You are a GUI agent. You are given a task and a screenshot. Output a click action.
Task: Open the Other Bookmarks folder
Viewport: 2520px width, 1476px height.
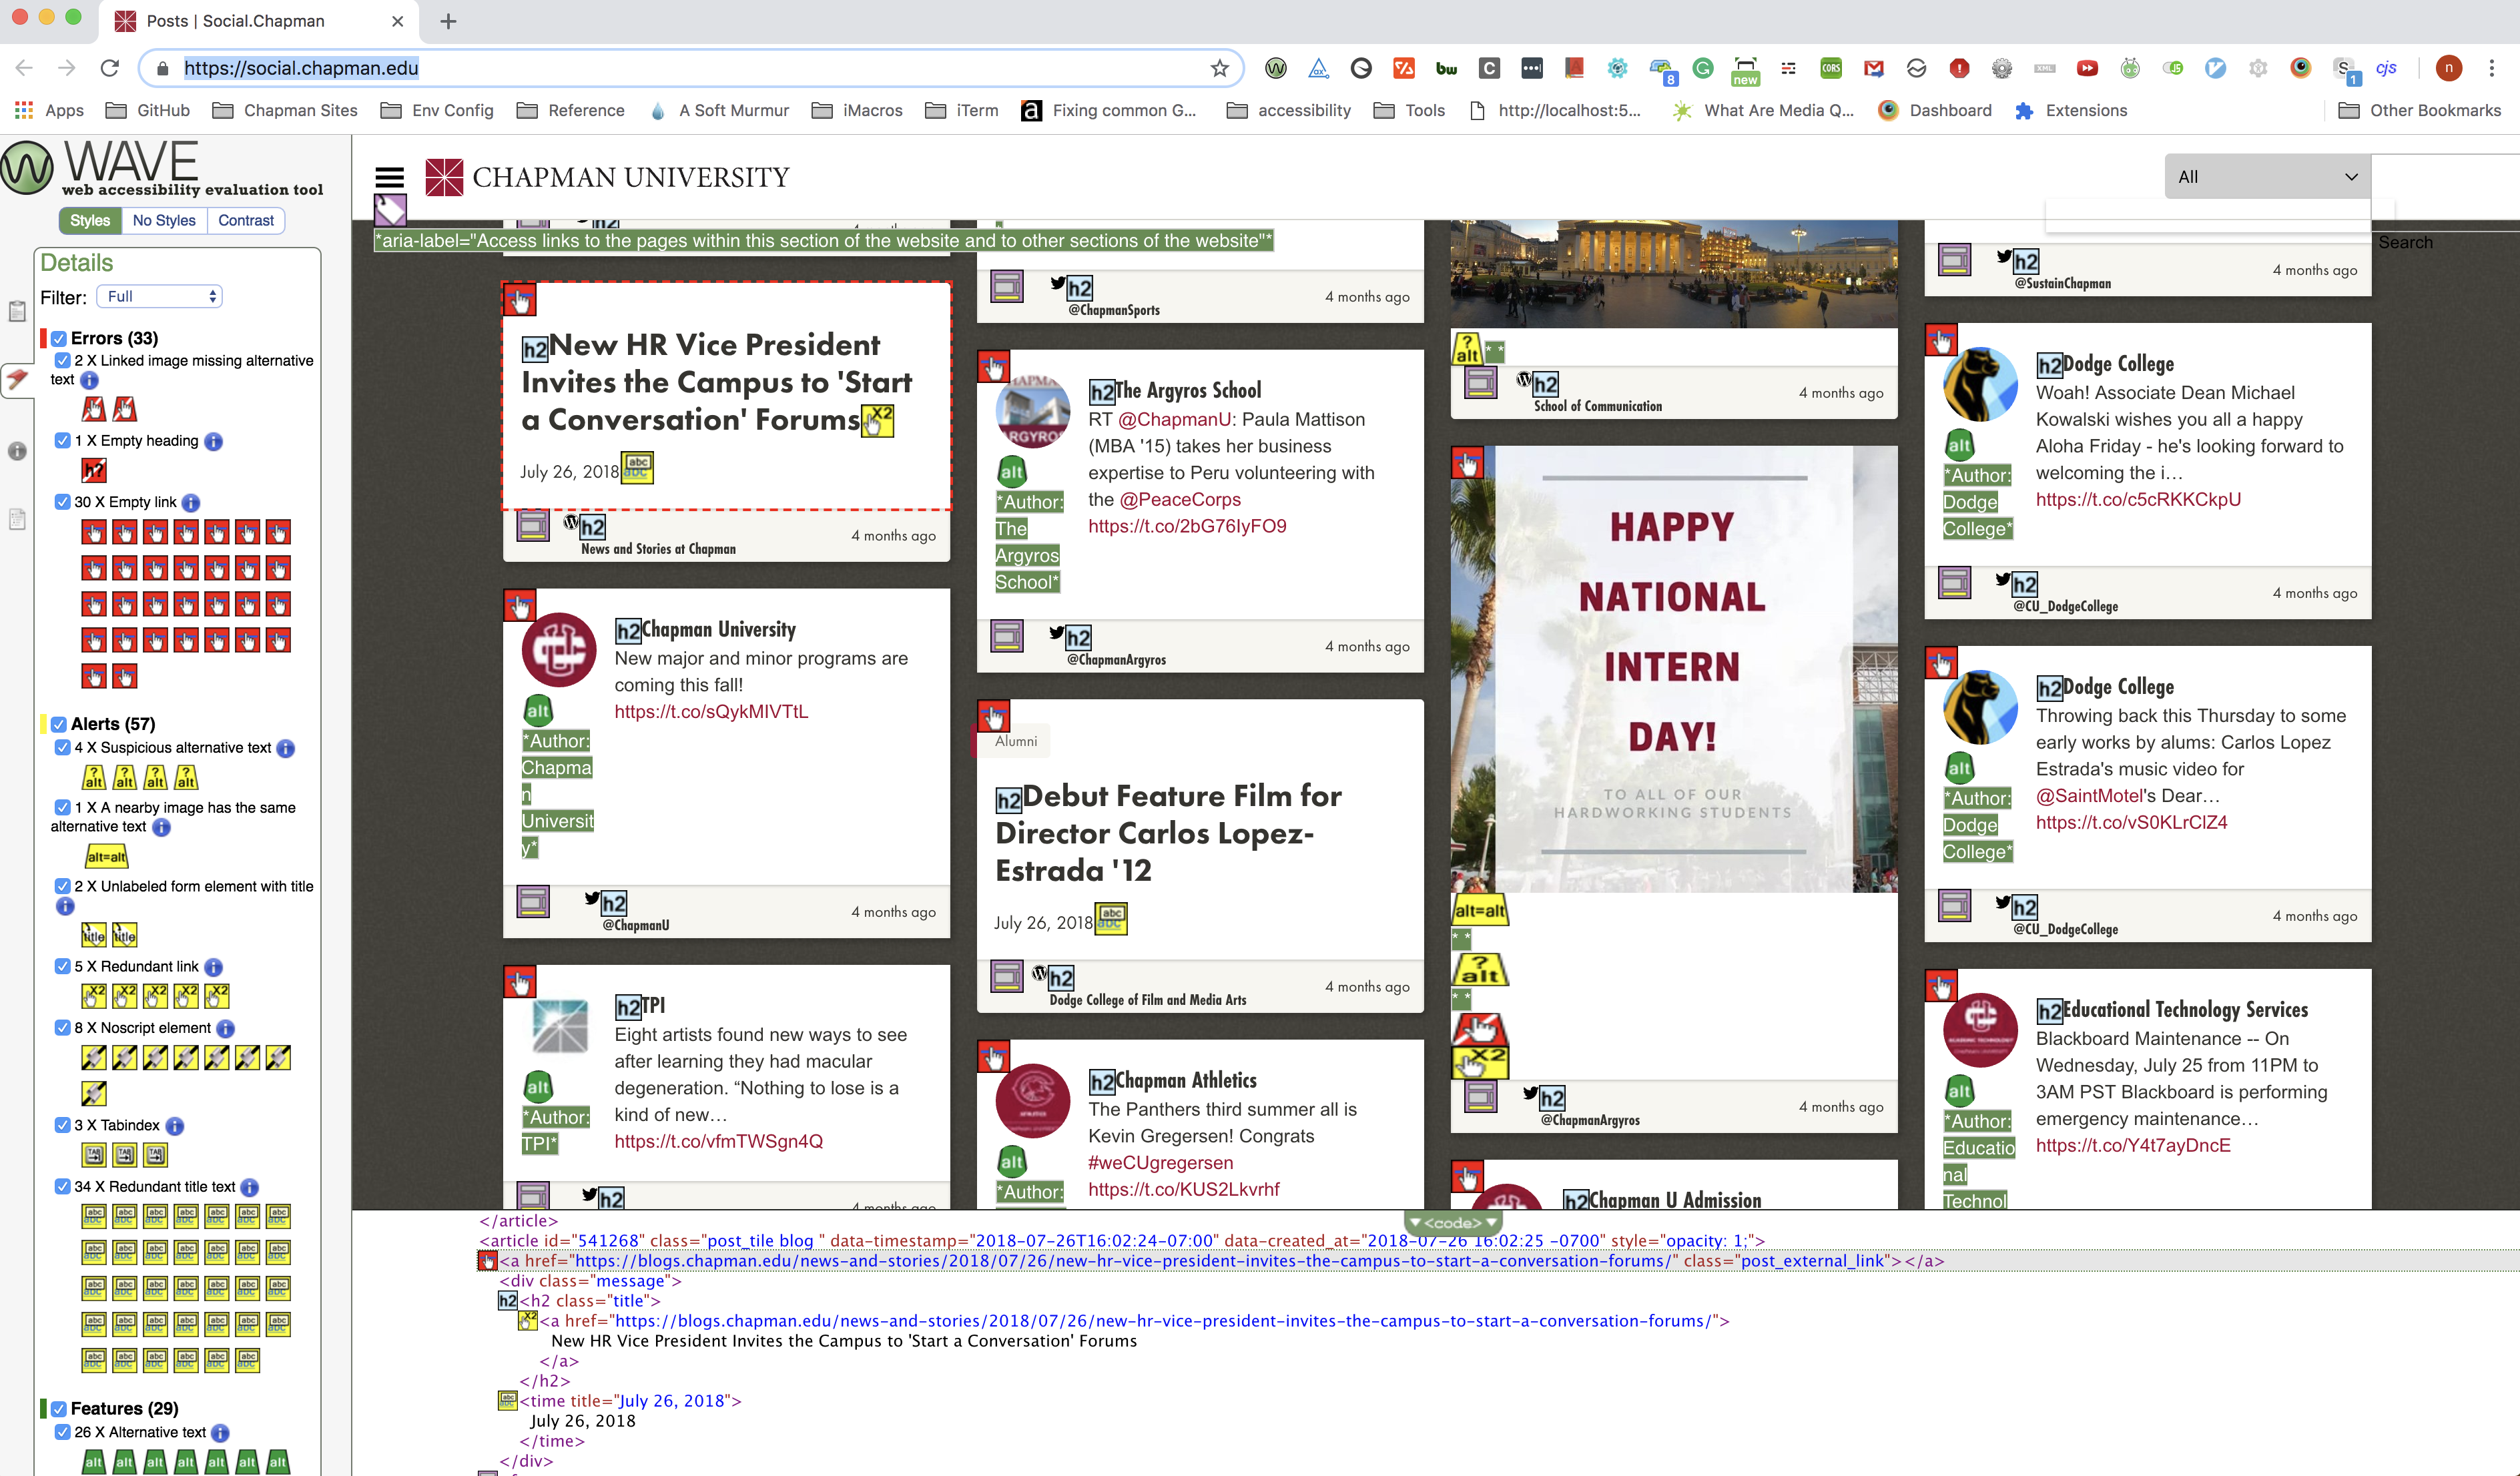click(2419, 110)
